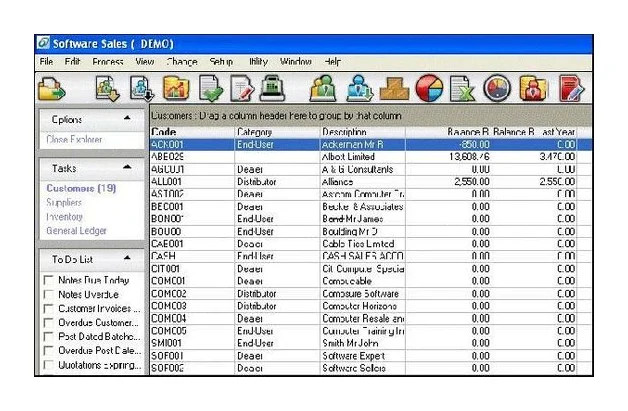Sort by the Description column header
This screenshot has width=628, height=411.
point(362,132)
